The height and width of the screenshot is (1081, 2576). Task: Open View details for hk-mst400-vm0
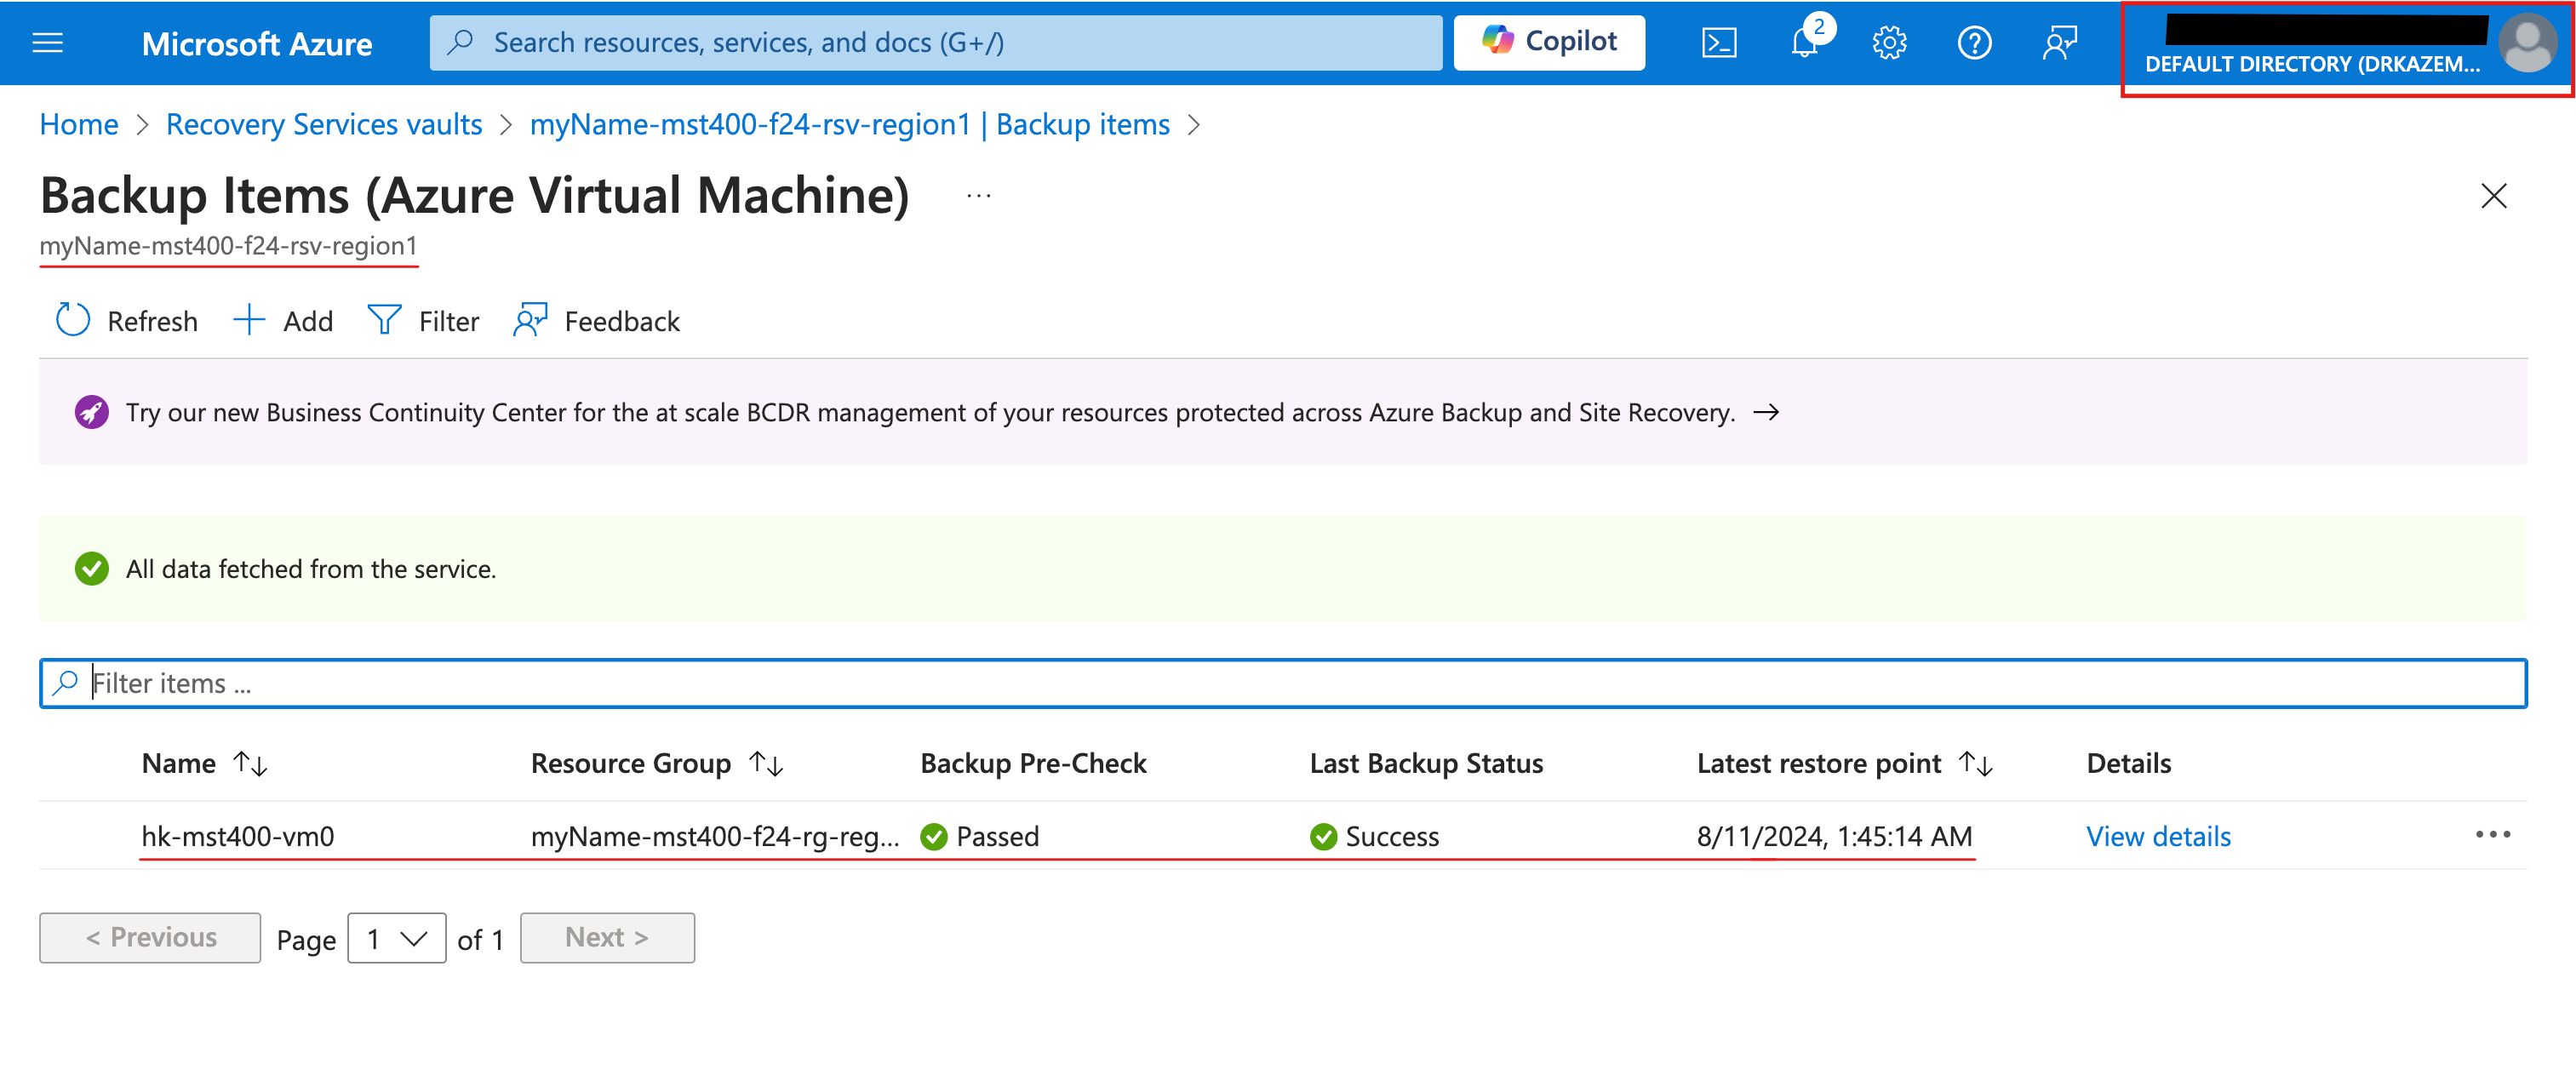[x=2158, y=836]
